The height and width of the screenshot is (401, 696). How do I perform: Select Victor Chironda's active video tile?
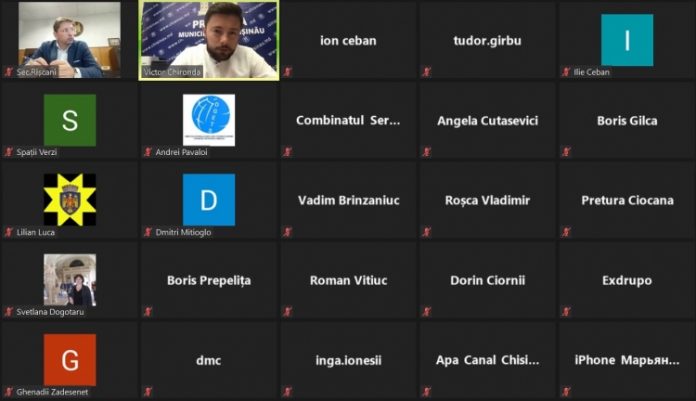[209, 40]
